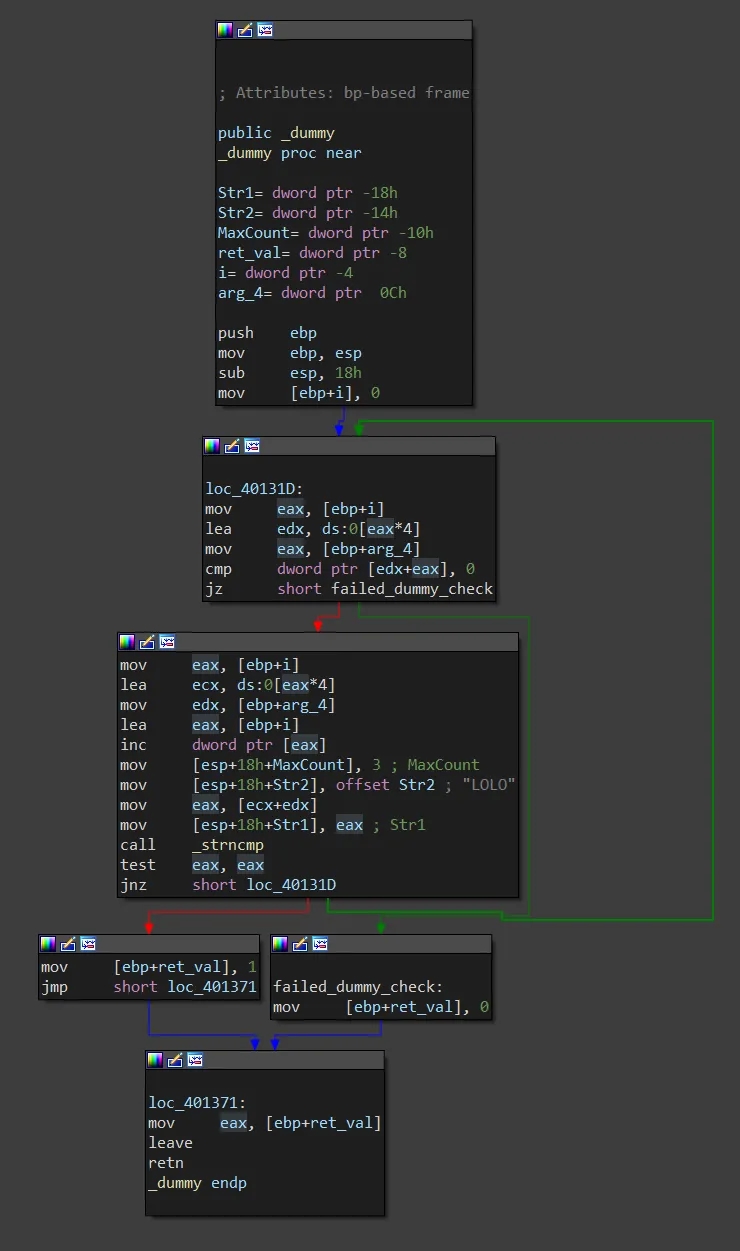Viewport: 740px width, 1251px height.
Task: Click the _strncmp call target
Action: (x=228, y=845)
